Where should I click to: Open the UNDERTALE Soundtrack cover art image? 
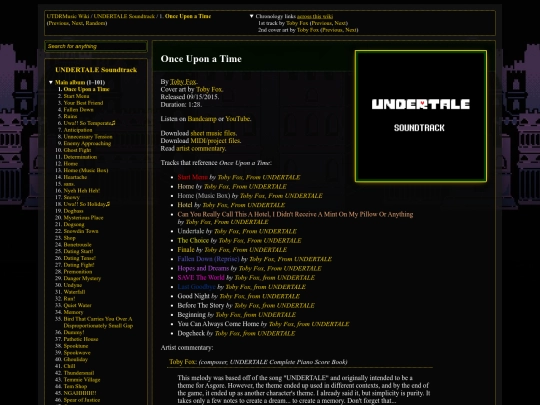(x=420, y=116)
